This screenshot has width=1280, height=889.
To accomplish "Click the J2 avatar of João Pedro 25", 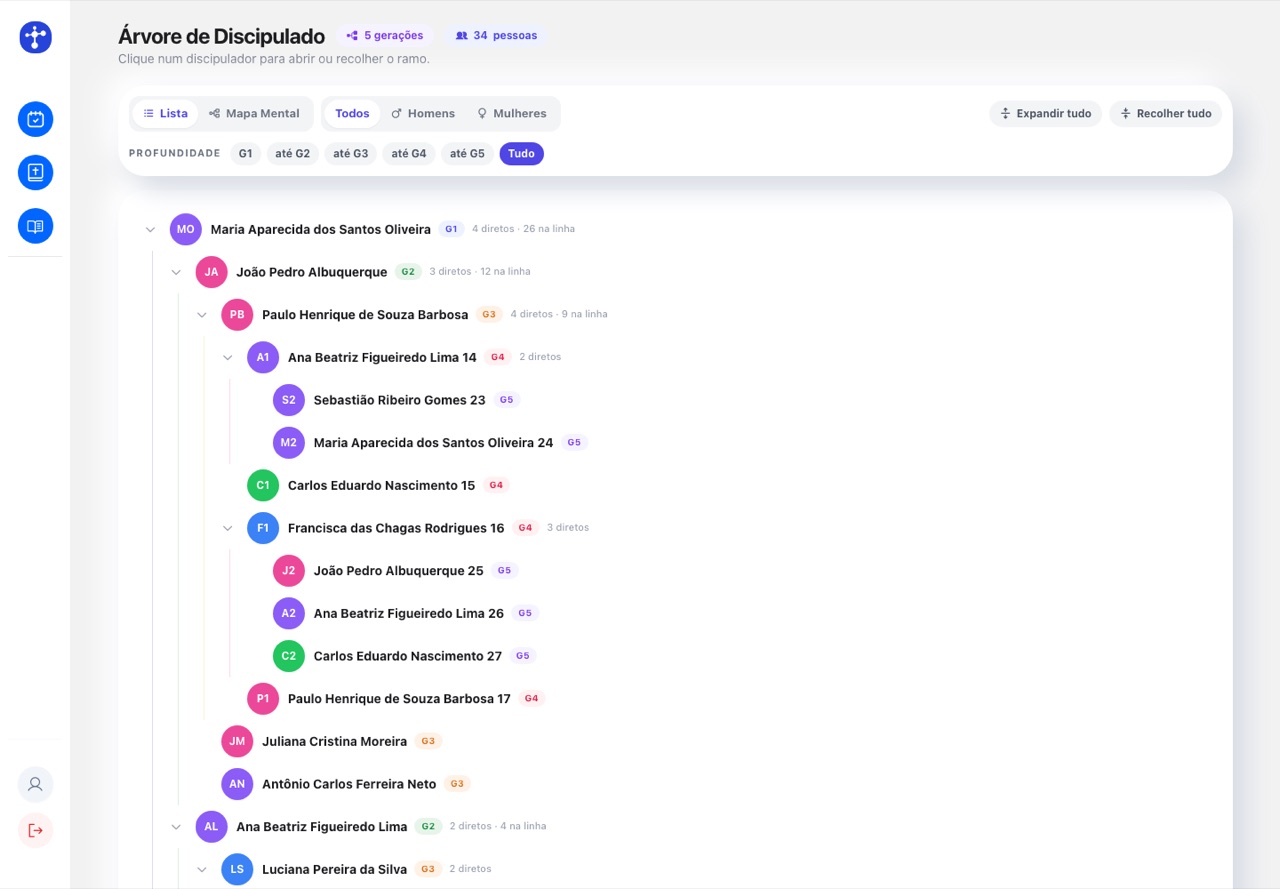I will [289, 570].
